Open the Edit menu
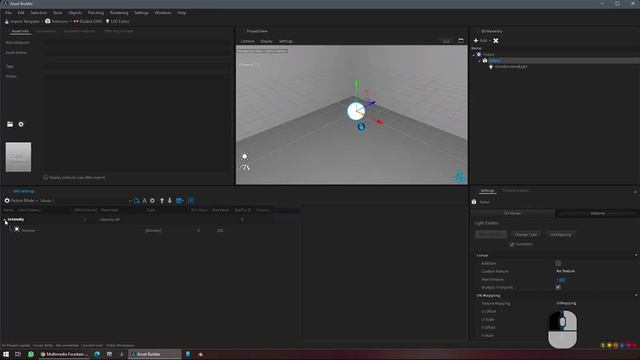The image size is (640, 360). (x=20, y=13)
